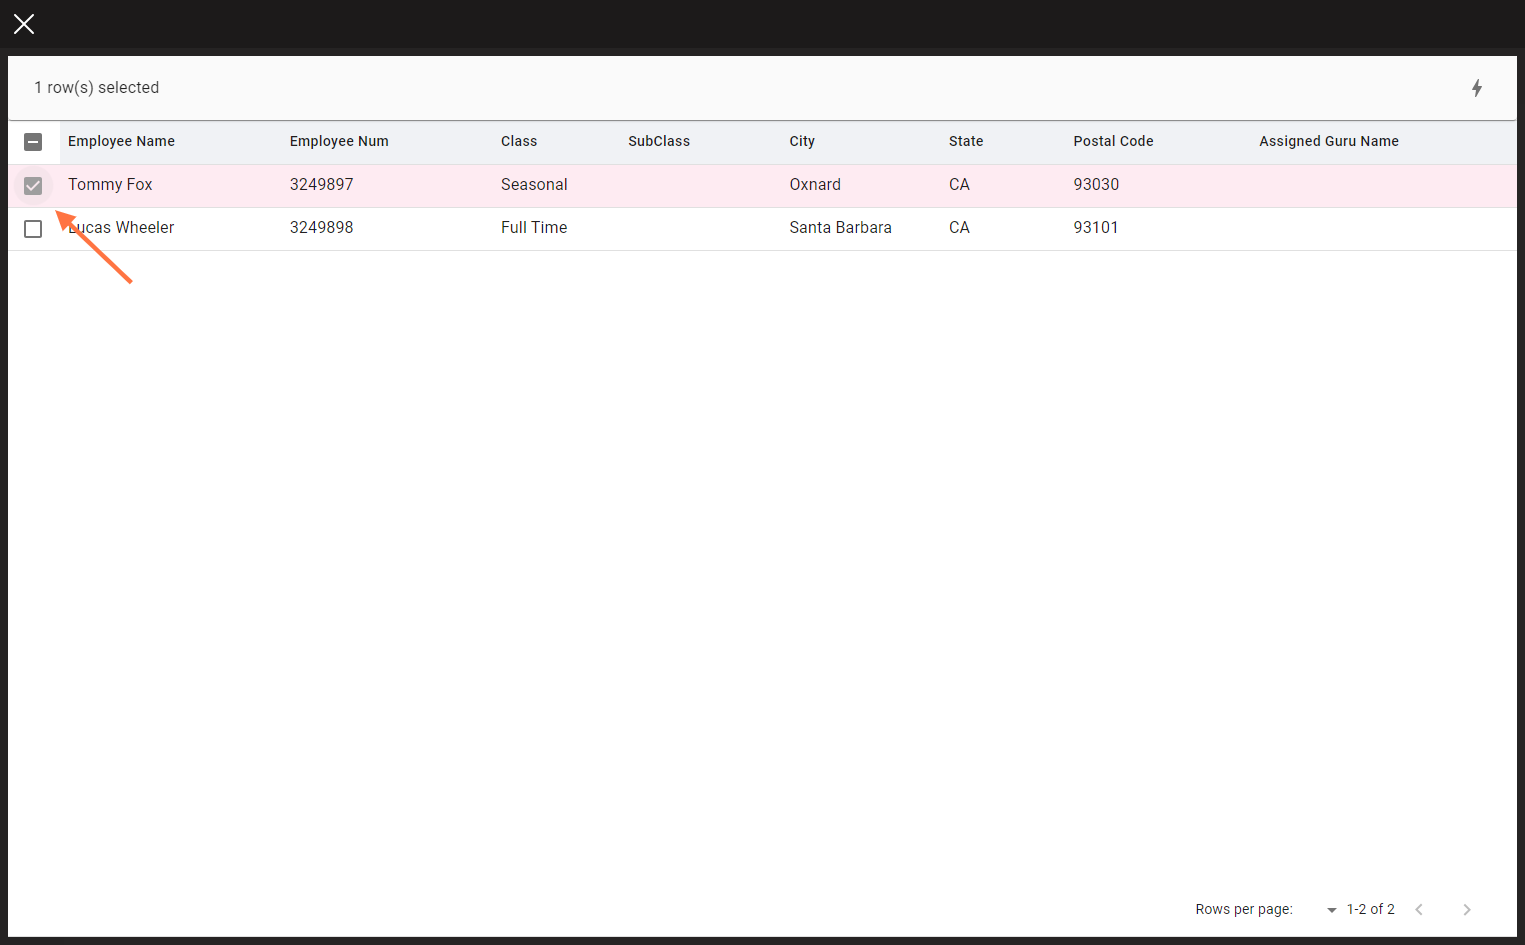Click employee number 3249897
The image size is (1525, 945).
click(x=321, y=184)
